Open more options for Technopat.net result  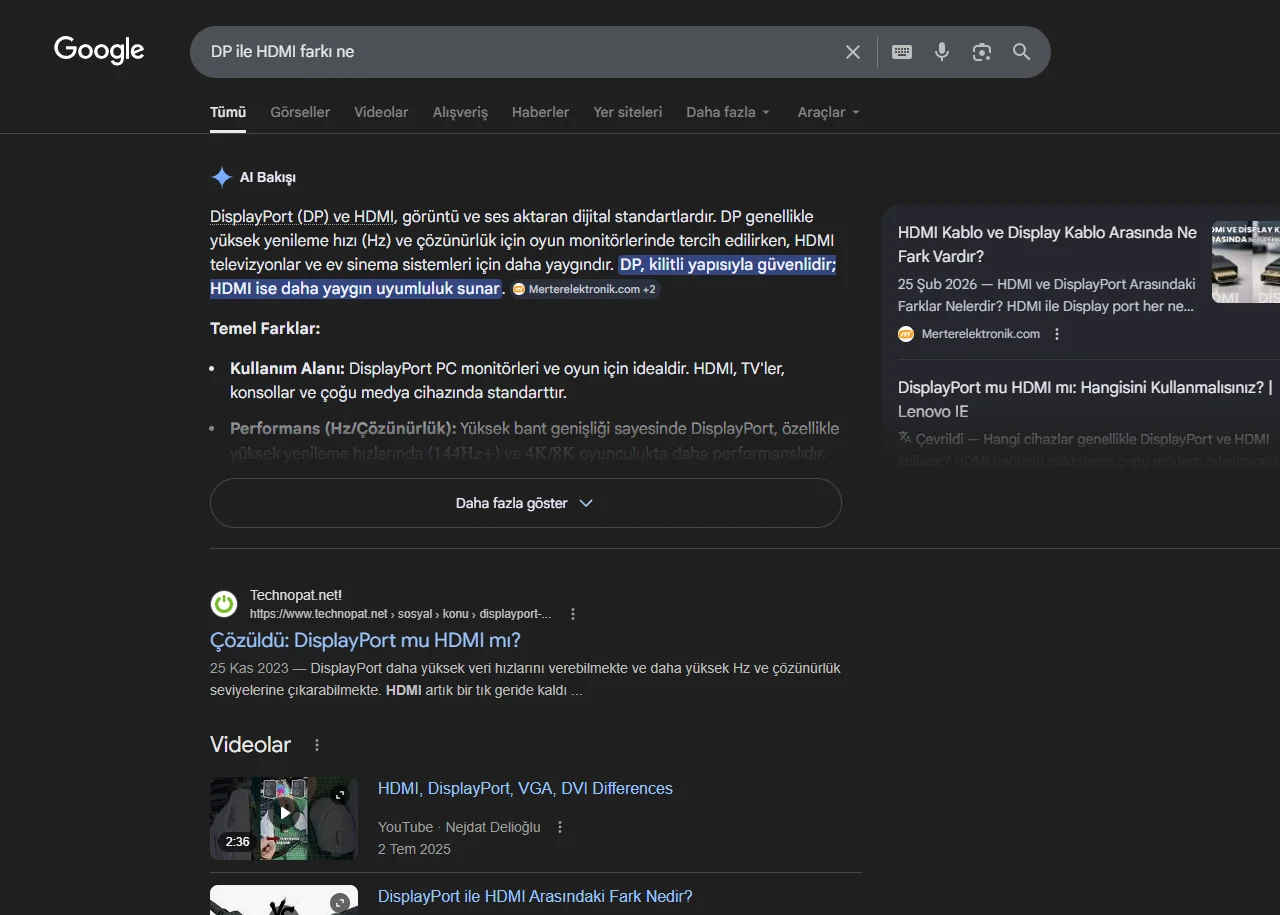(573, 614)
